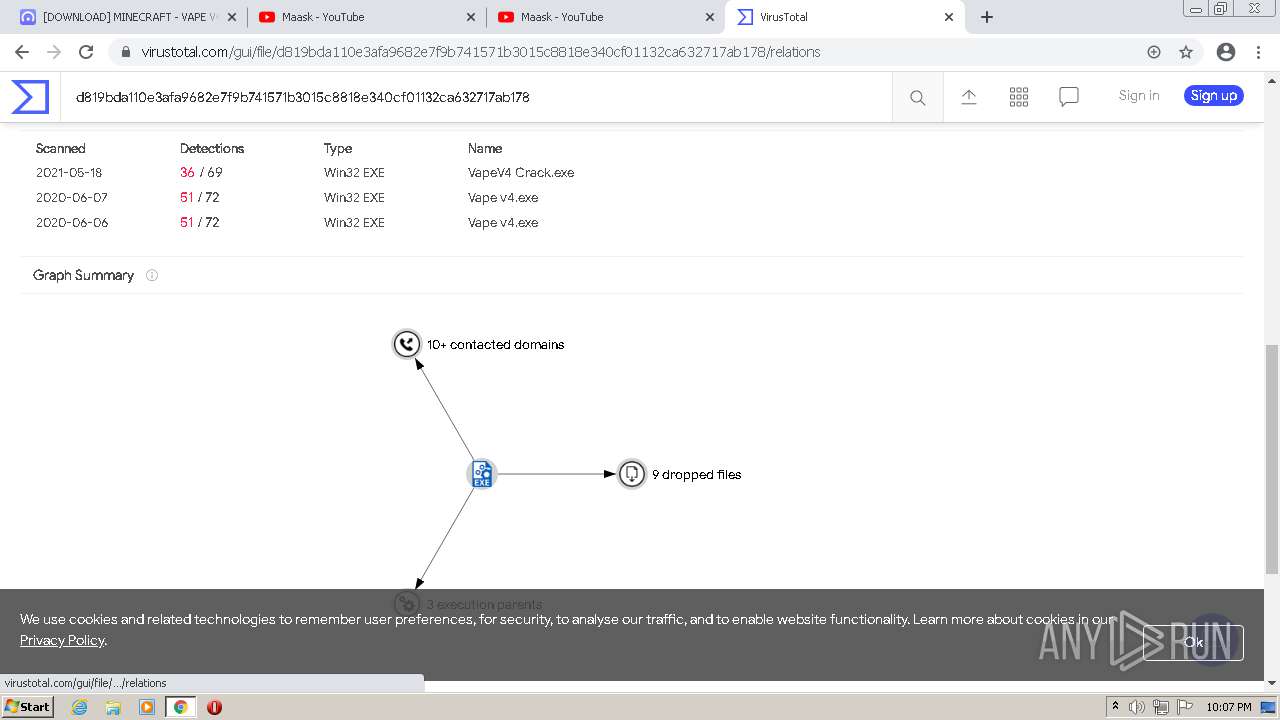Show hidden tray icons arrow
Viewport: 1280px width, 720px height.
[x=1116, y=707]
